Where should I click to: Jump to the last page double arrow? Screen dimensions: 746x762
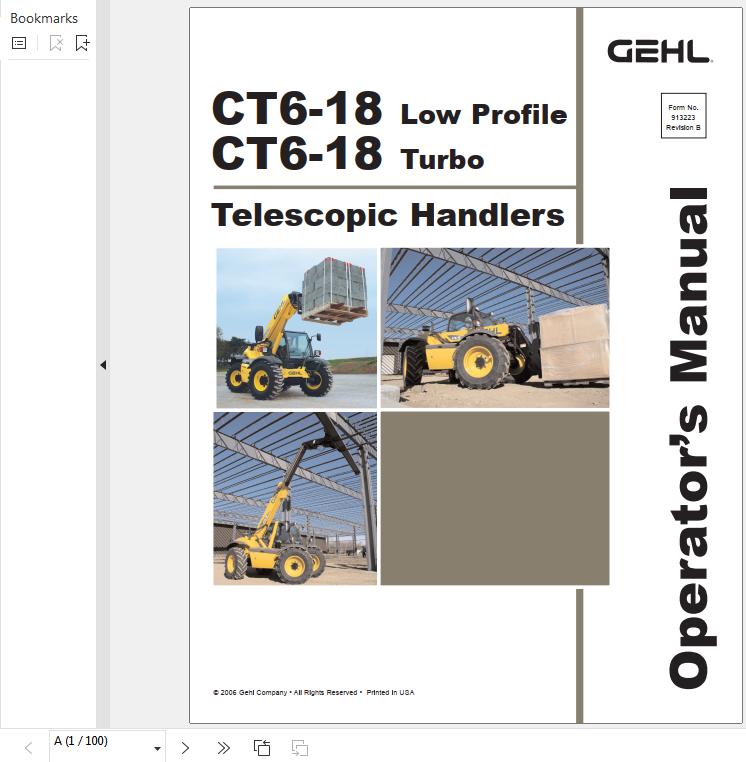(224, 748)
